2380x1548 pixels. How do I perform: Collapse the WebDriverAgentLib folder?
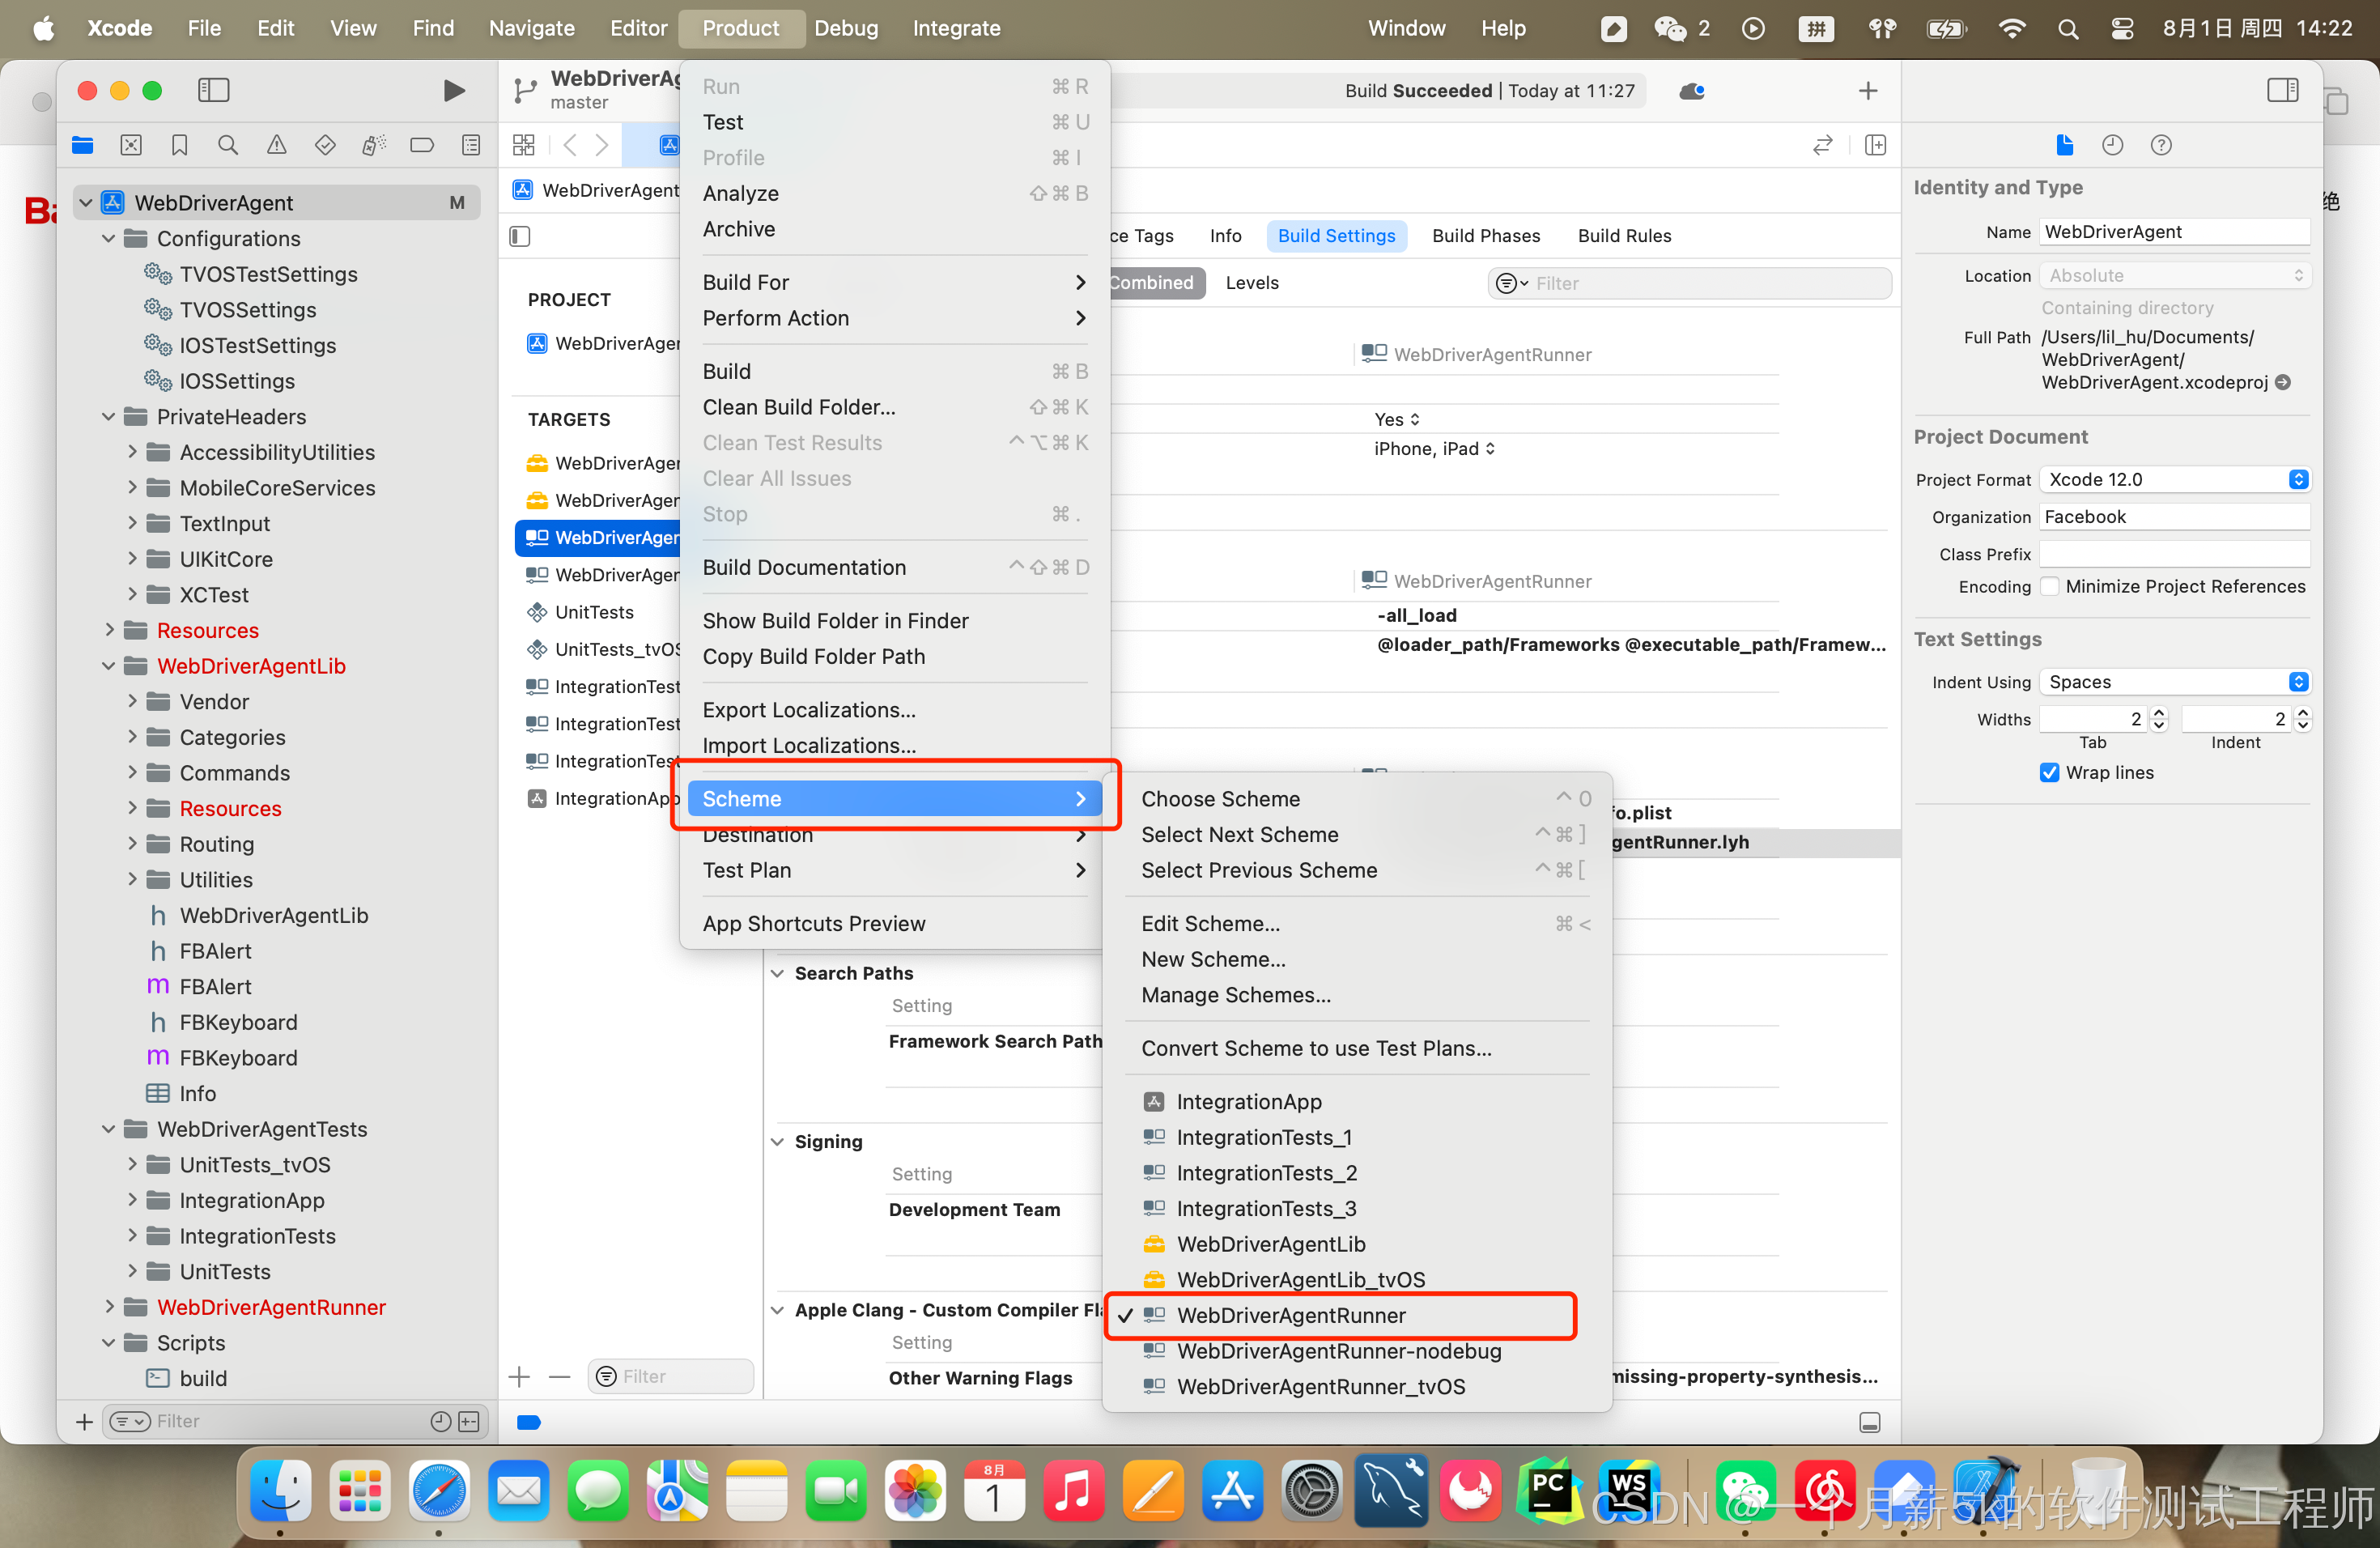click(109, 666)
